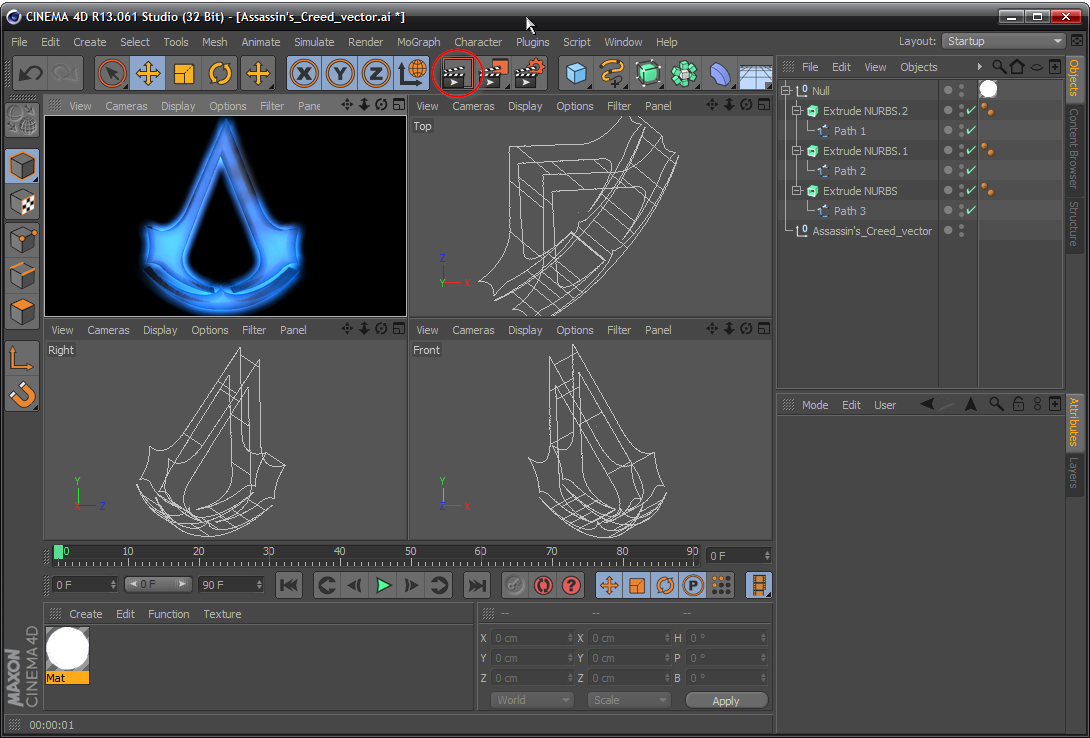Open Cameras menu in Top viewport

[473, 106]
